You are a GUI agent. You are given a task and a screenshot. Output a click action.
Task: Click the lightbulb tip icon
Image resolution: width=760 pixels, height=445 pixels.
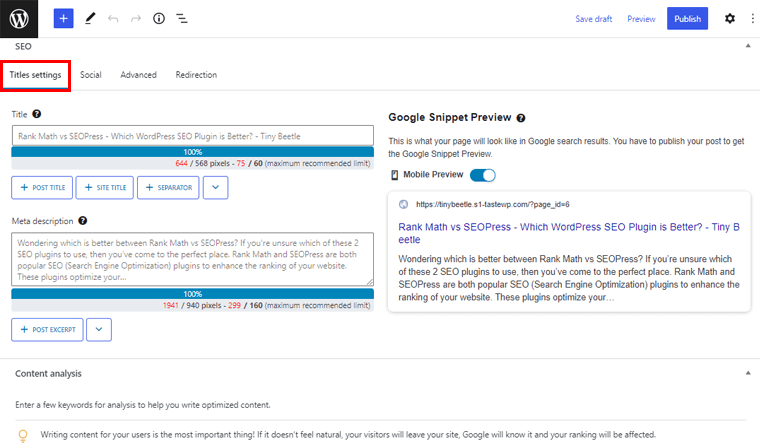click(23, 435)
